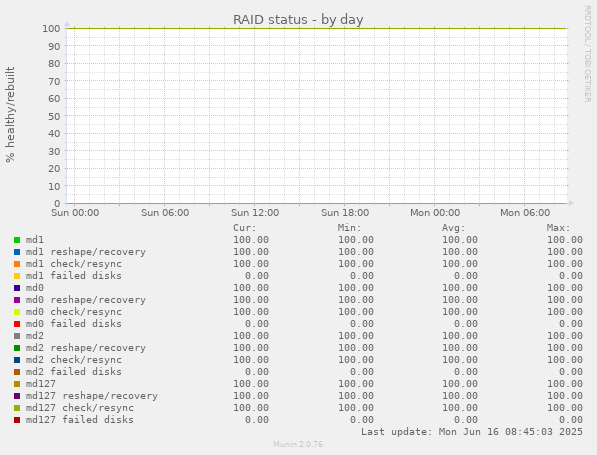The width and height of the screenshot is (597, 455).
Task: Click the 'Mon 06:00' time axis label
Action: 525,212
